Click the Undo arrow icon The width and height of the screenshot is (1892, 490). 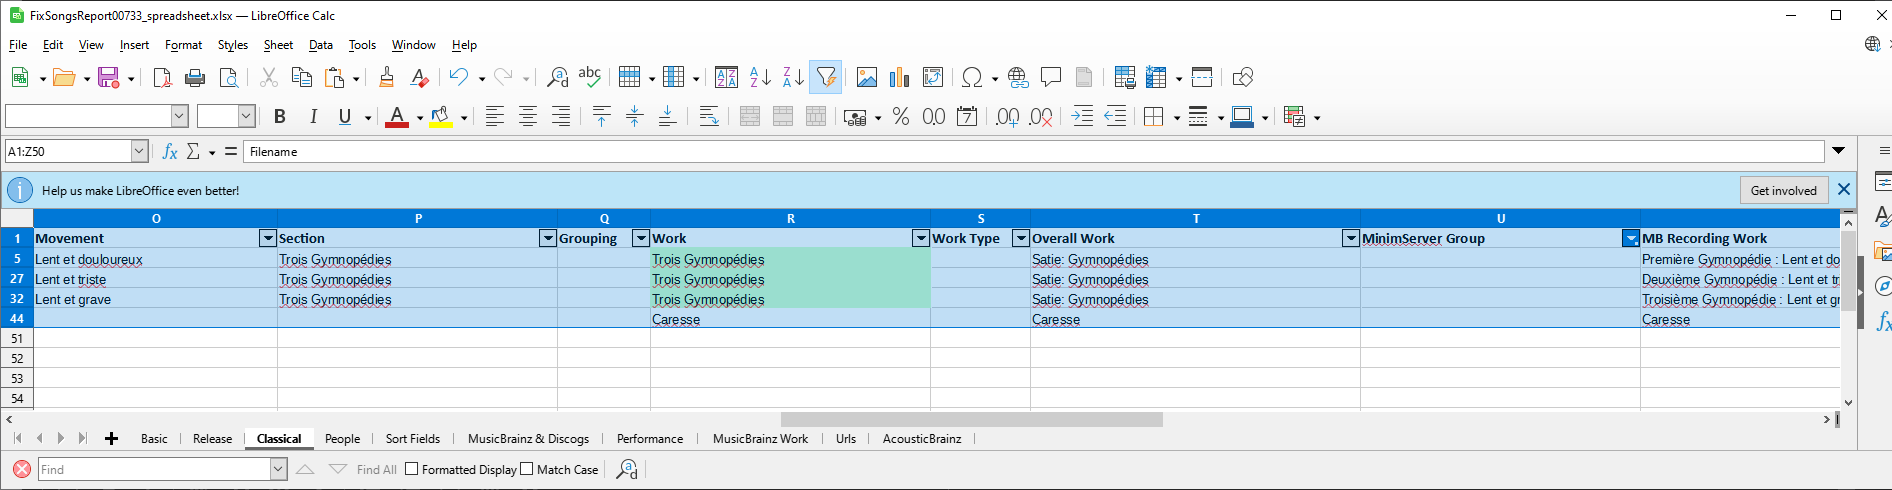(x=458, y=77)
